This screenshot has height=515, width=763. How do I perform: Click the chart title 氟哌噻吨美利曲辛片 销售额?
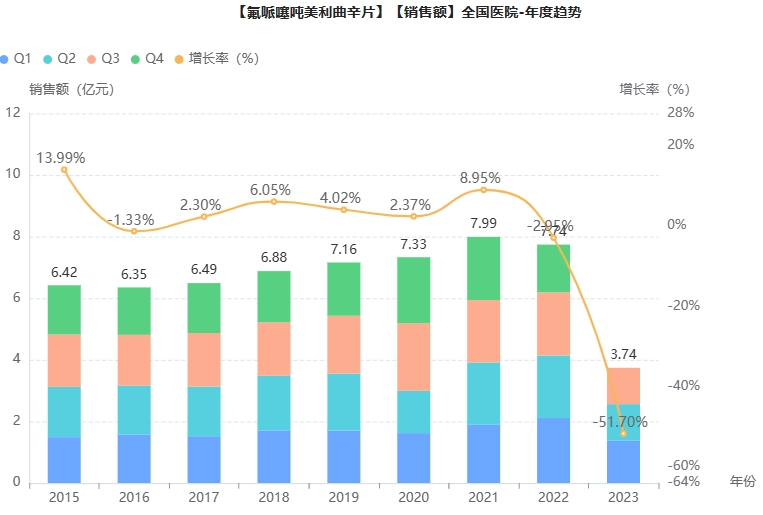point(408,12)
